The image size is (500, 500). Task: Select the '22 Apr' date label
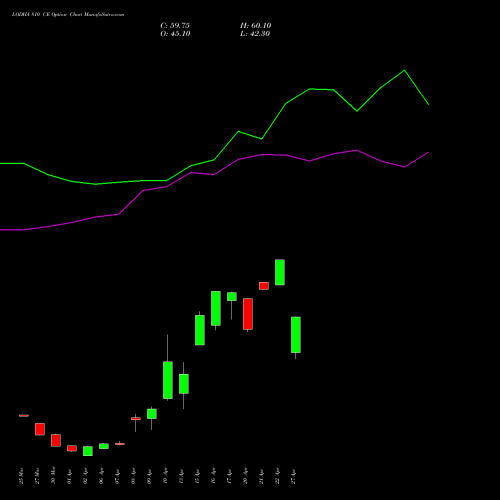(x=277, y=476)
